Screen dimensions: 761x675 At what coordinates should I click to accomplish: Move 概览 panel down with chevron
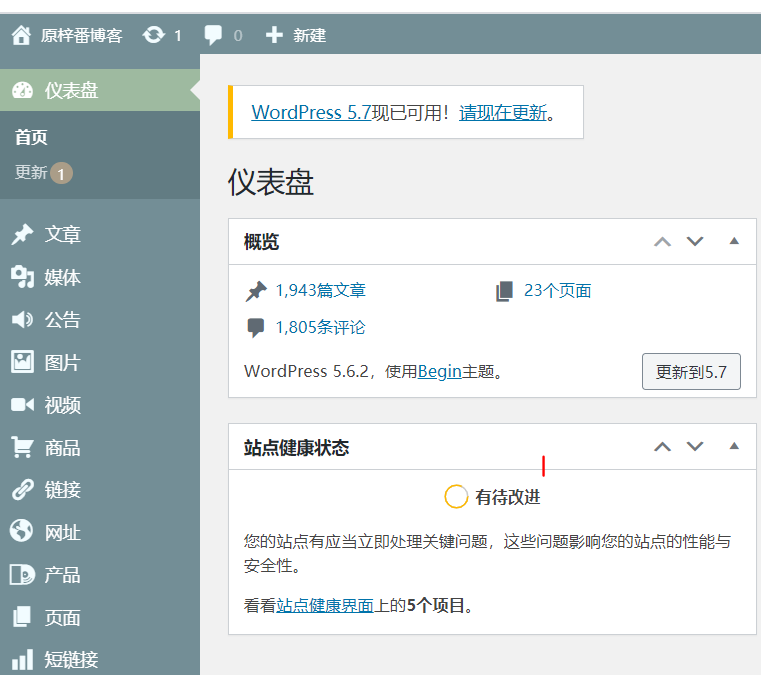[695, 241]
